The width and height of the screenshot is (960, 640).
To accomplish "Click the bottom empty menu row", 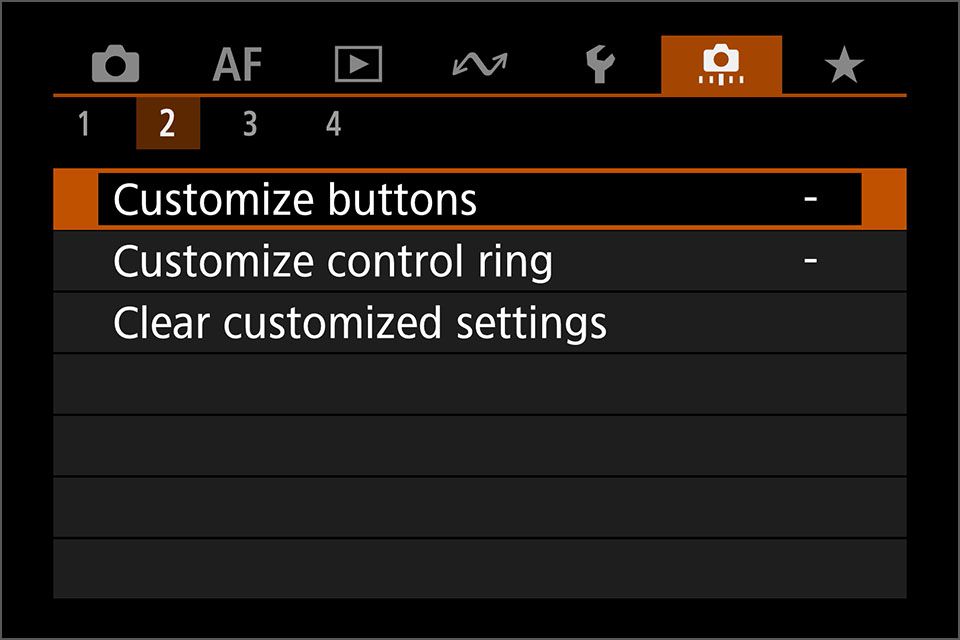I will (480, 569).
